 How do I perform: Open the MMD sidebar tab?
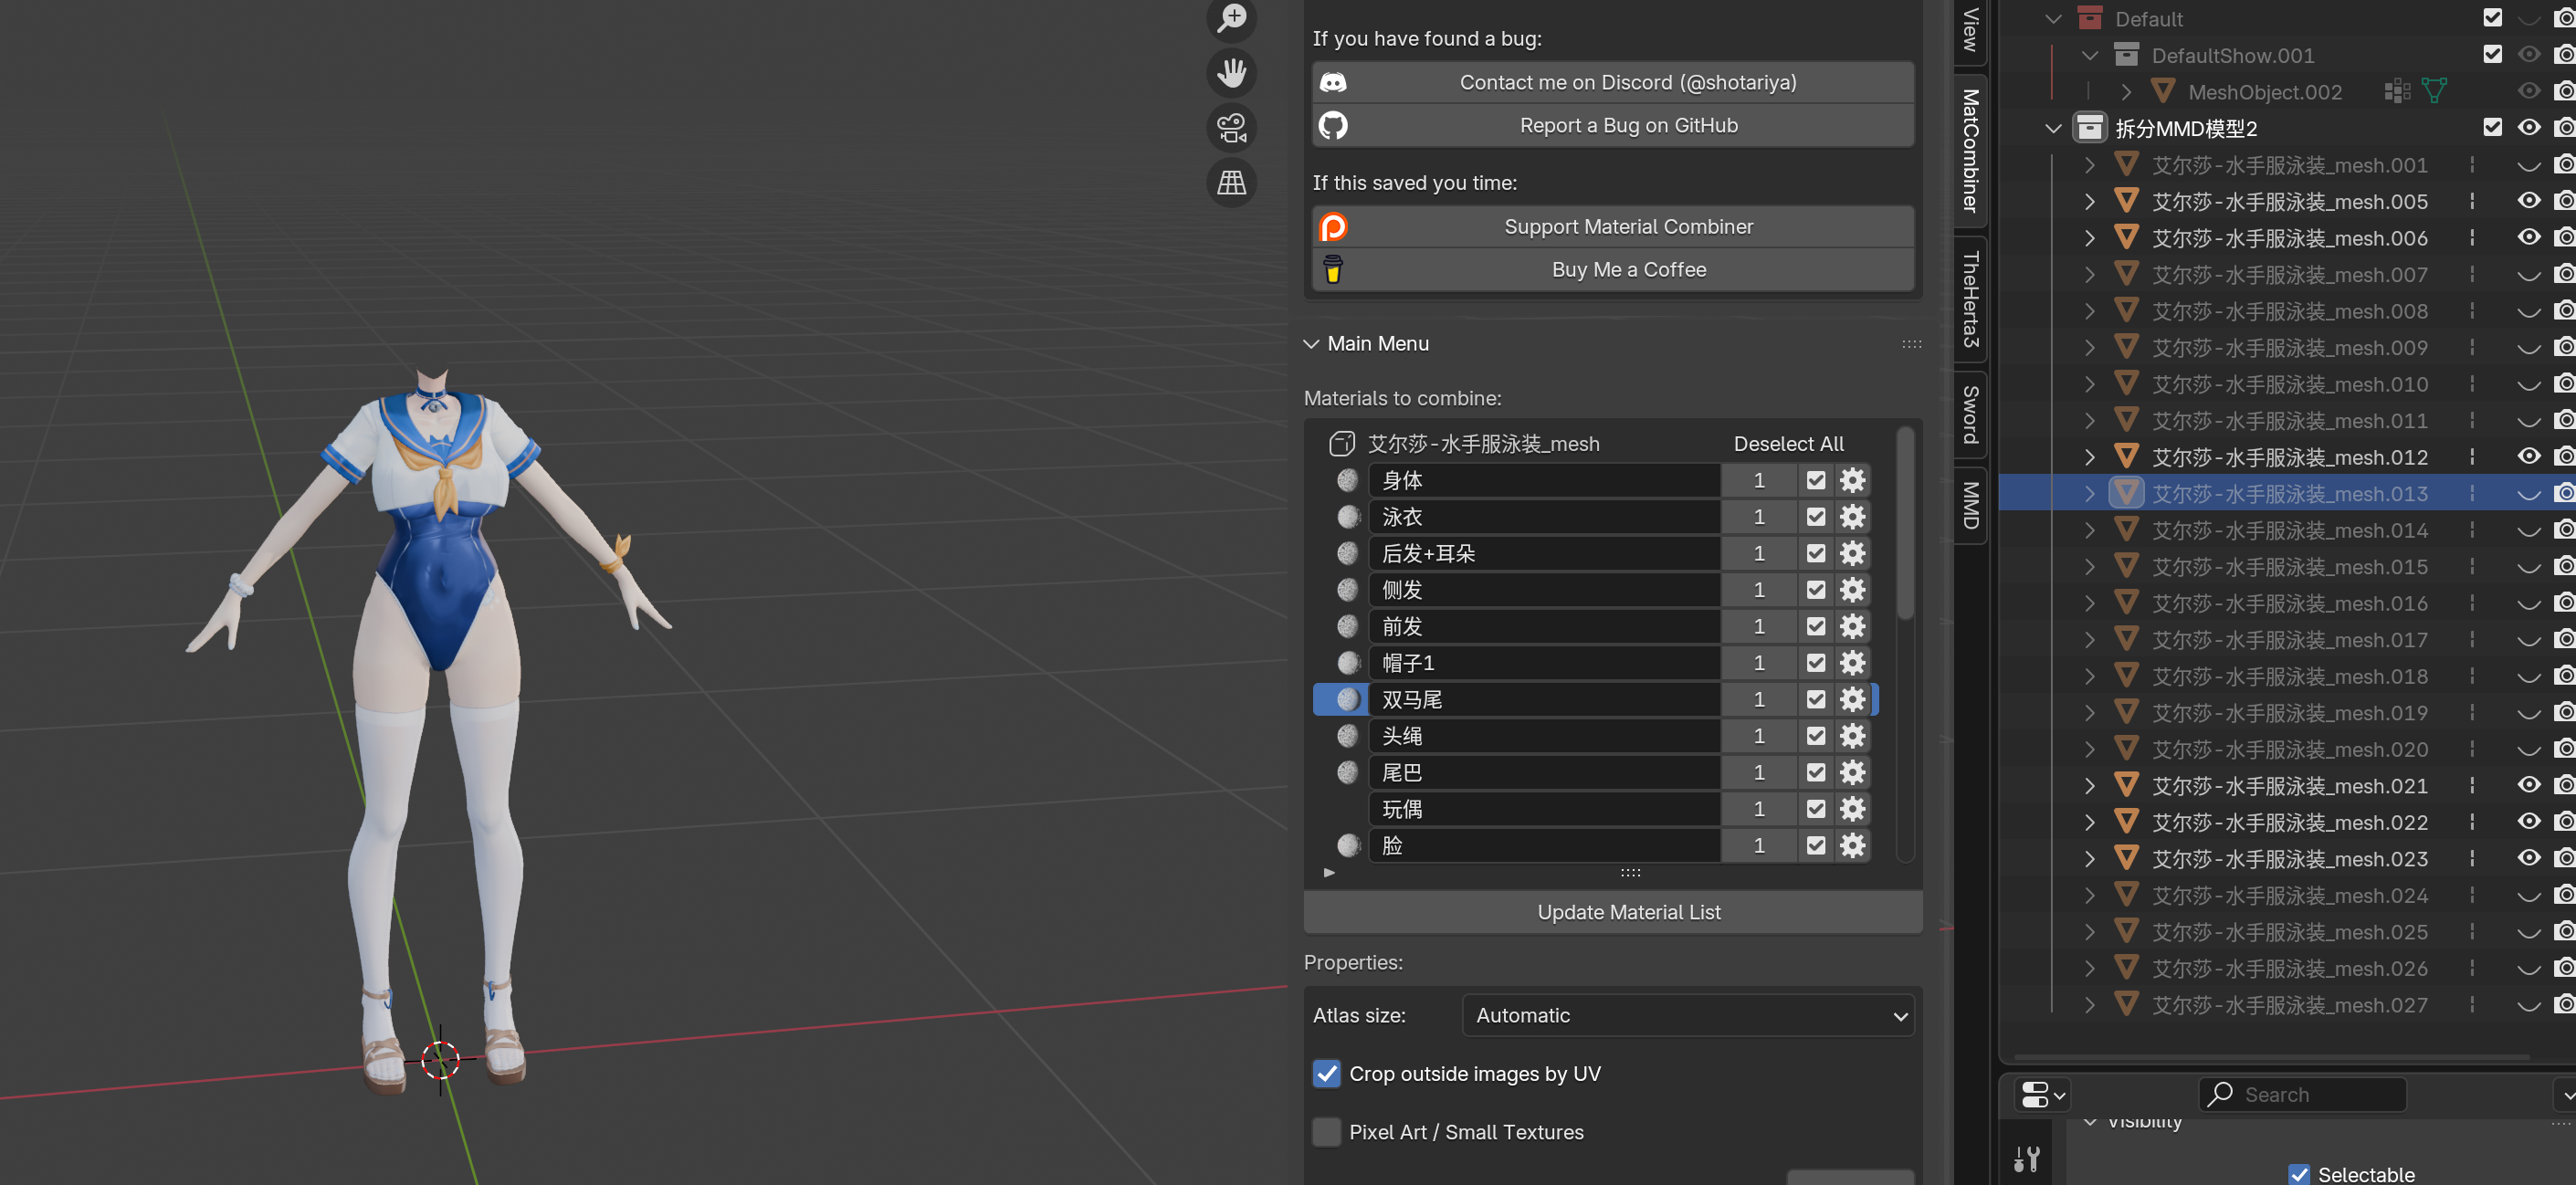click(x=1970, y=505)
